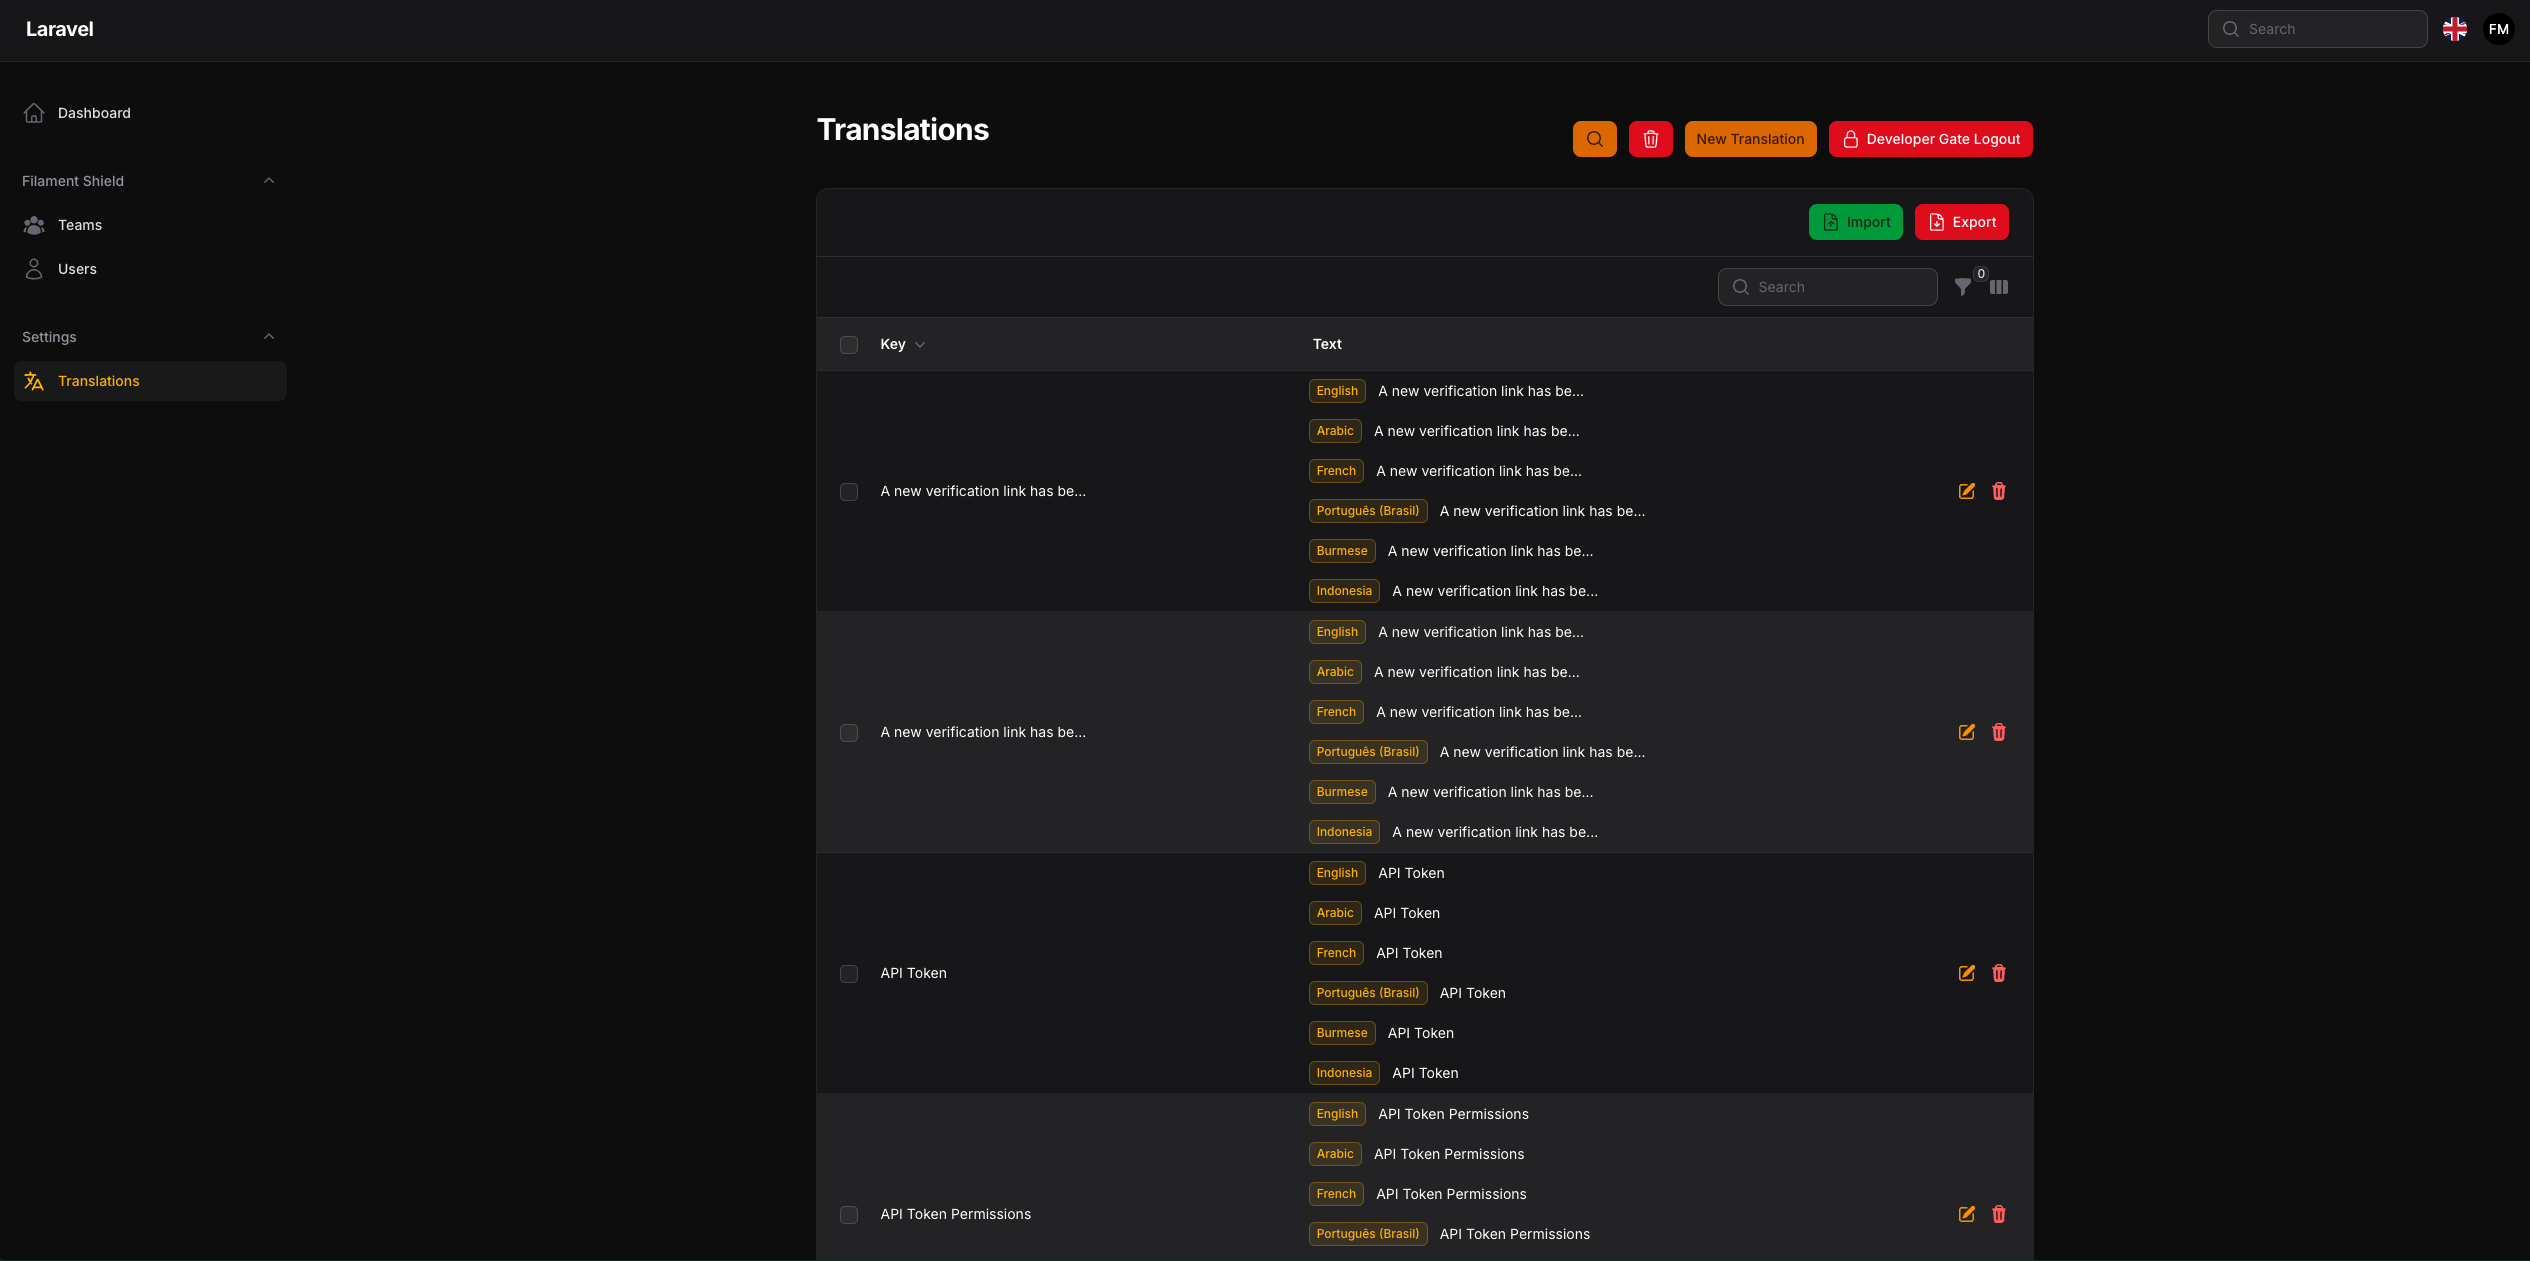Delete the API Token row via trash icon
The image size is (2530, 1261).
pyautogui.click(x=1998, y=973)
